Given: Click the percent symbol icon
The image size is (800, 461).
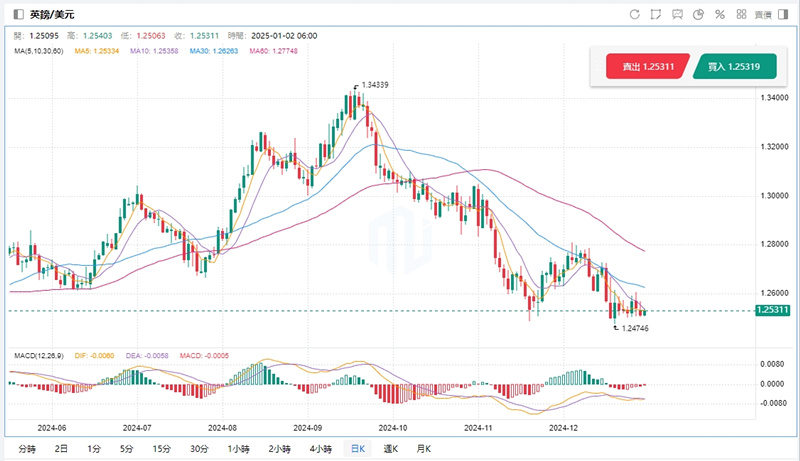Looking at the screenshot, I should [719, 15].
